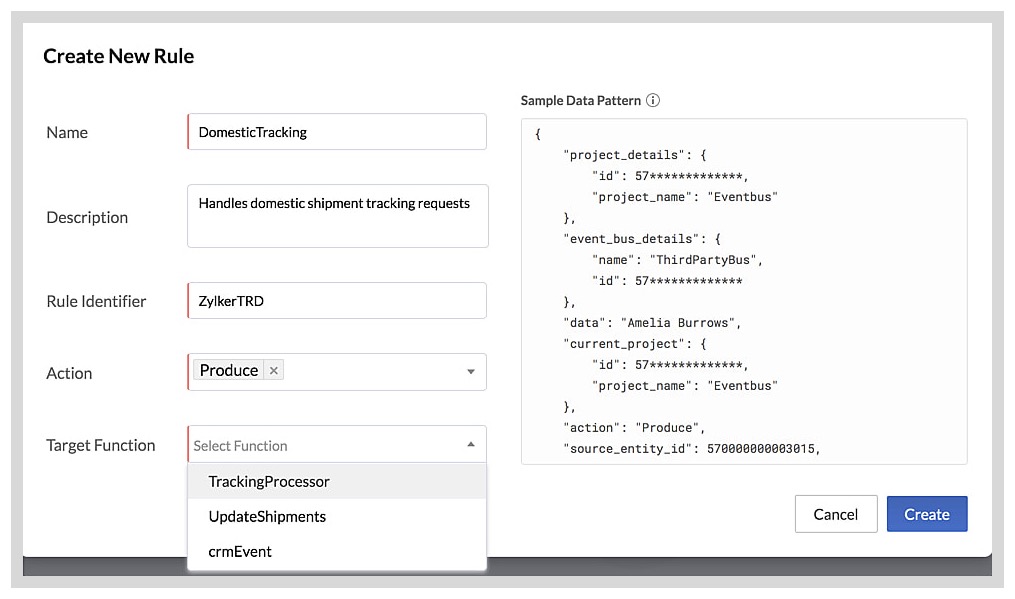Pick crmEvent as the target function
The height and width of the screenshot is (599, 1015).
(239, 551)
